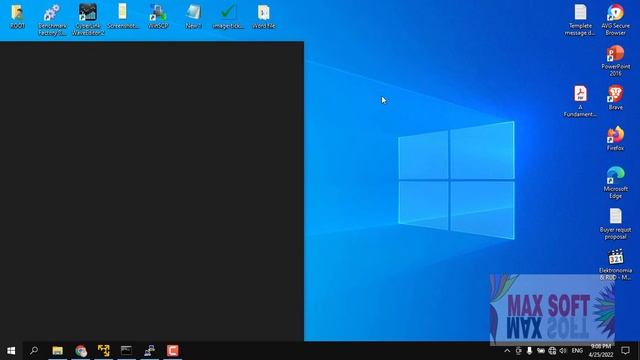This screenshot has height=360, width=640.
Task: Open the network globe tray icon
Action: pos(552,351)
